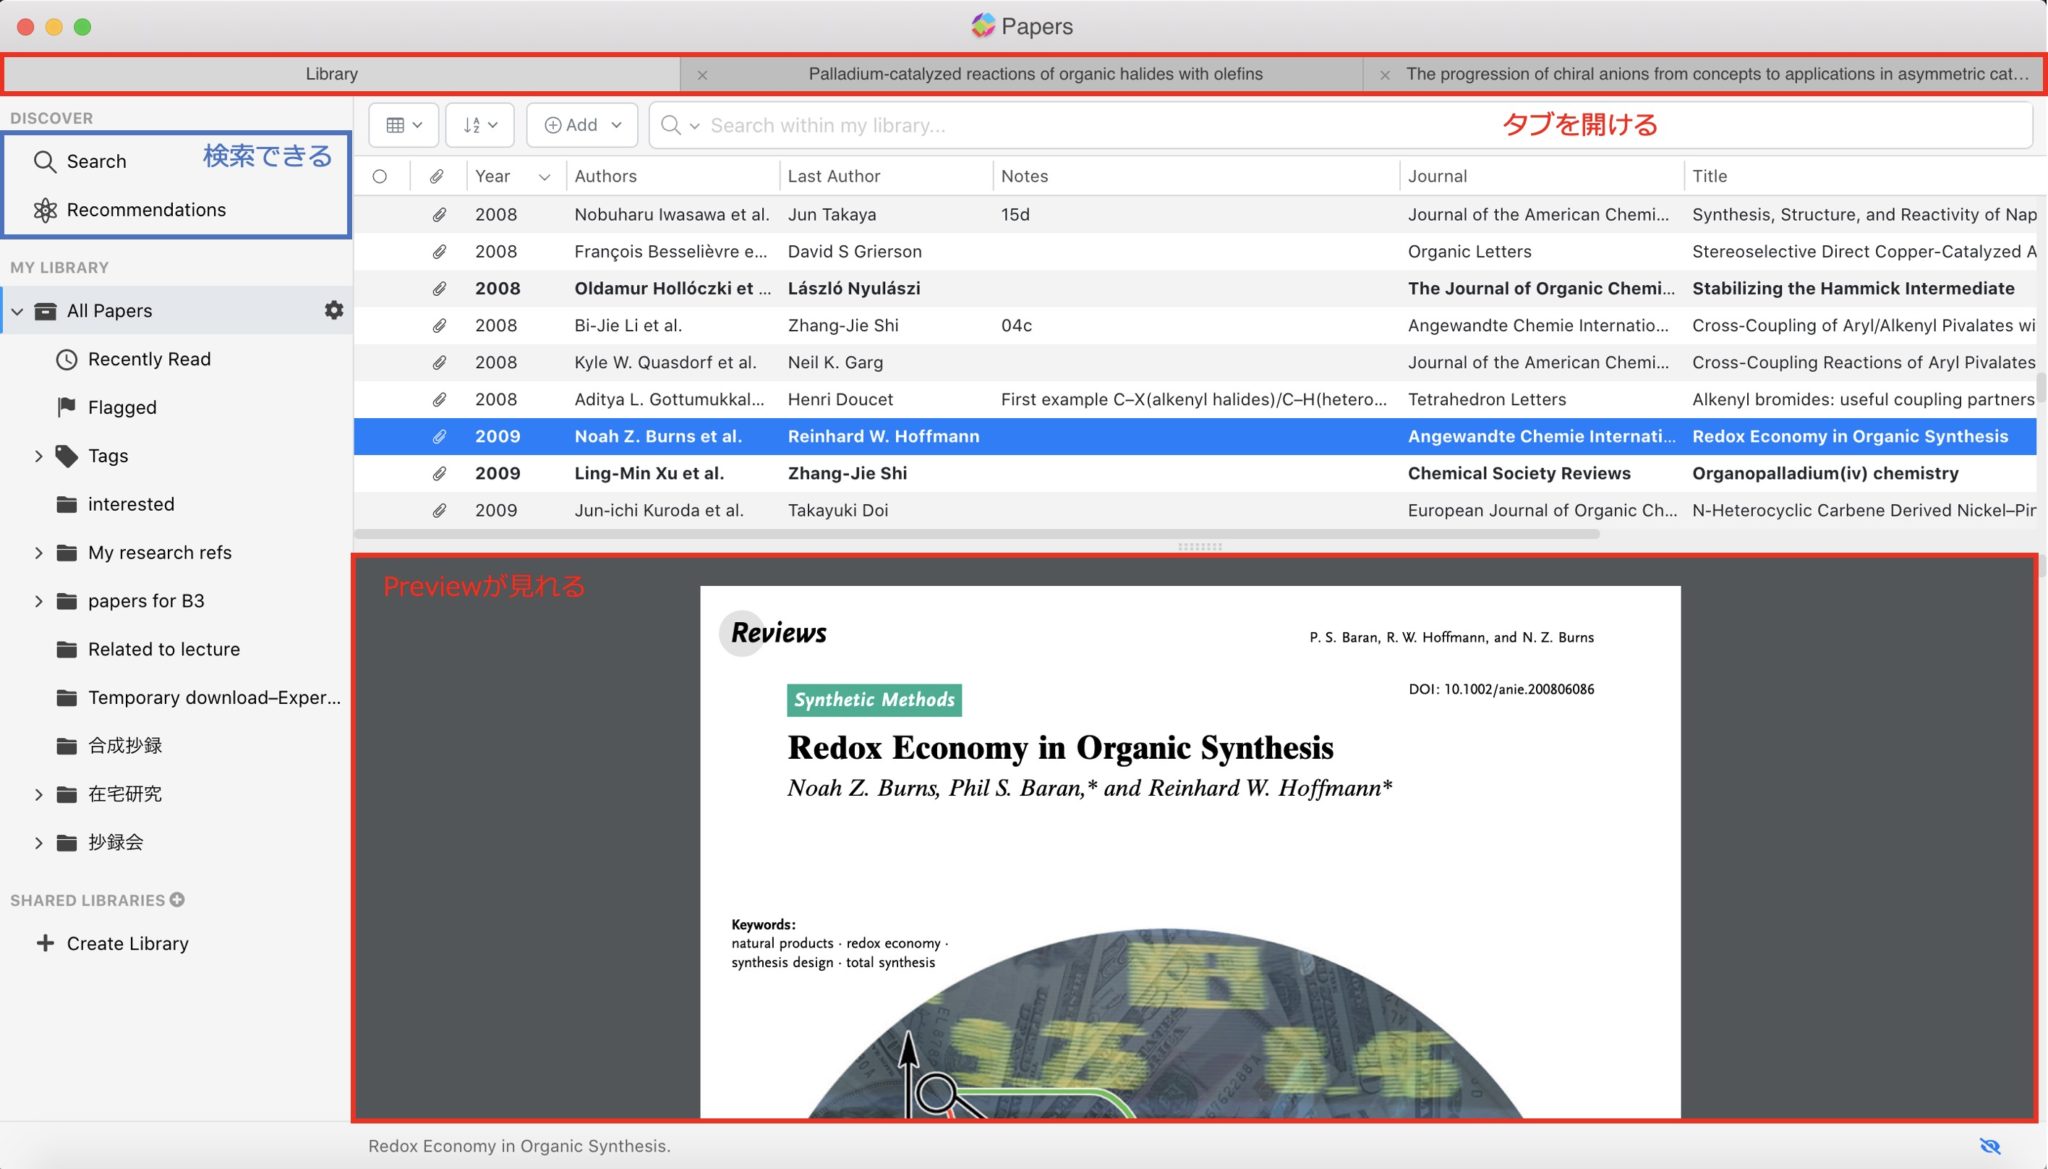Screen dimensions: 2048x1169
Task: Open the sort order dropdown
Action: pos(480,125)
